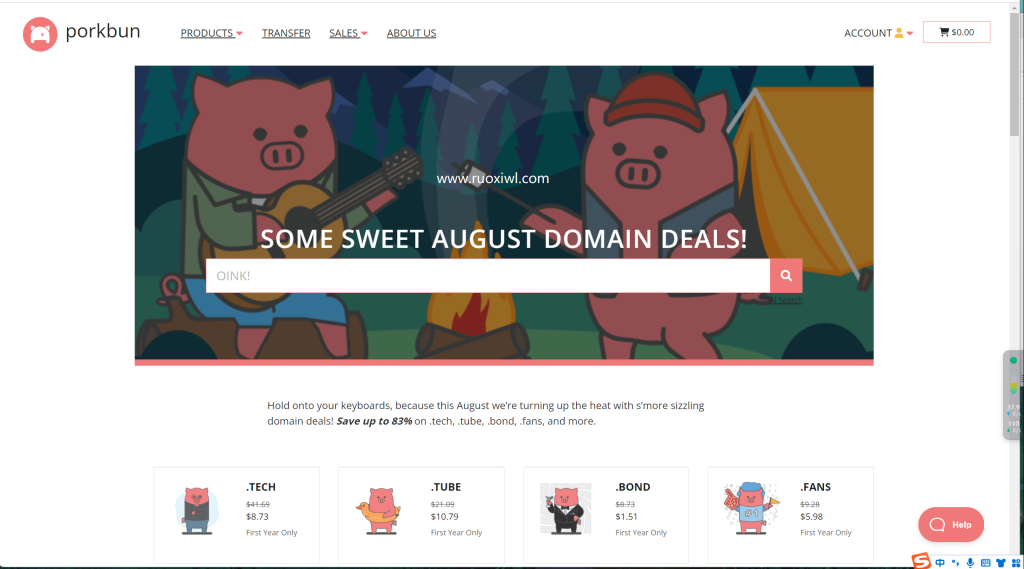Click the .FANS foam finger pig image
The image size is (1024, 569).
751,510
